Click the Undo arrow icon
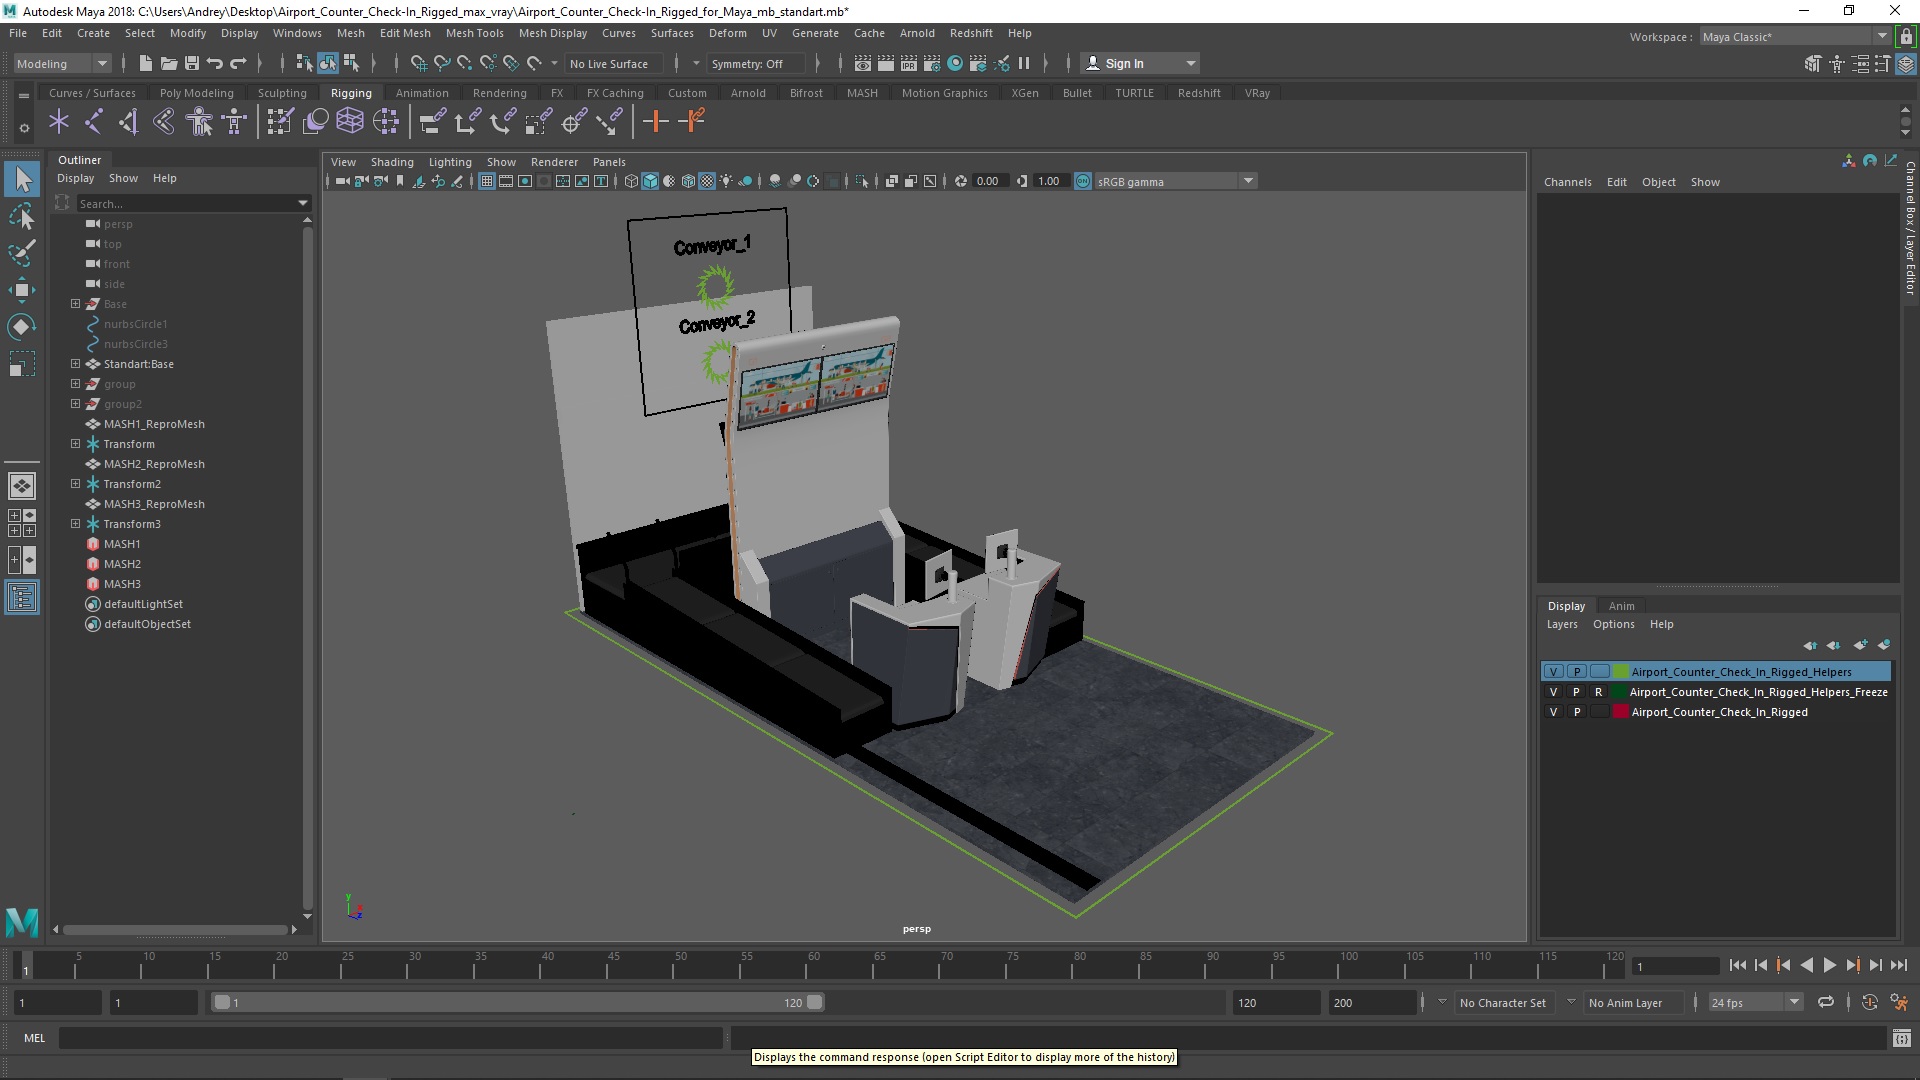 tap(214, 63)
